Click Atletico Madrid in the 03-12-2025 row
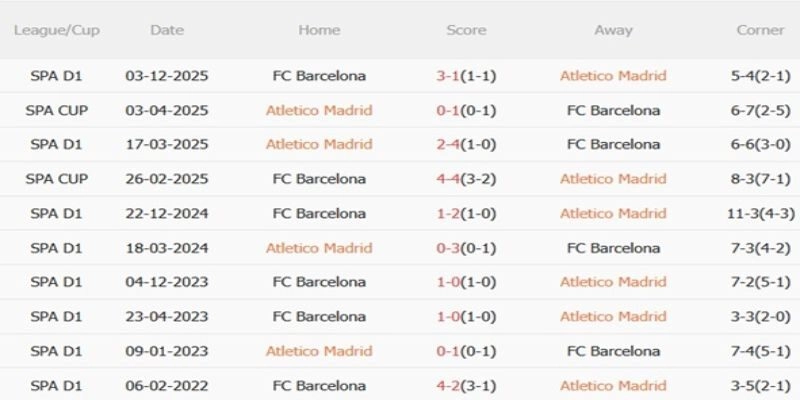 pos(613,76)
